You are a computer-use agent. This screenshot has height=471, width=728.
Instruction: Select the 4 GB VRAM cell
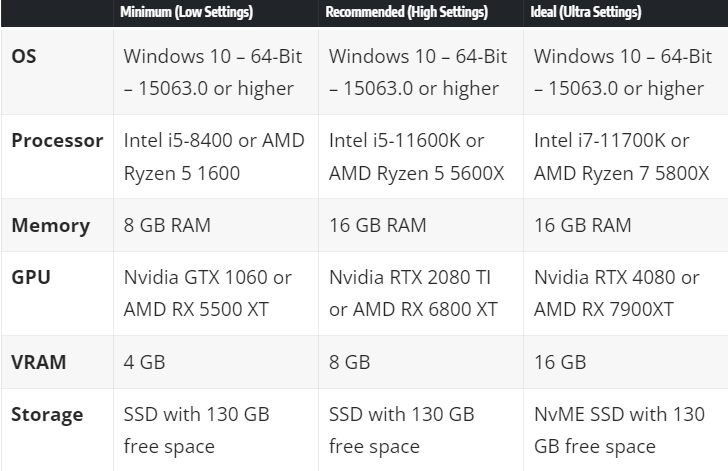point(144,361)
